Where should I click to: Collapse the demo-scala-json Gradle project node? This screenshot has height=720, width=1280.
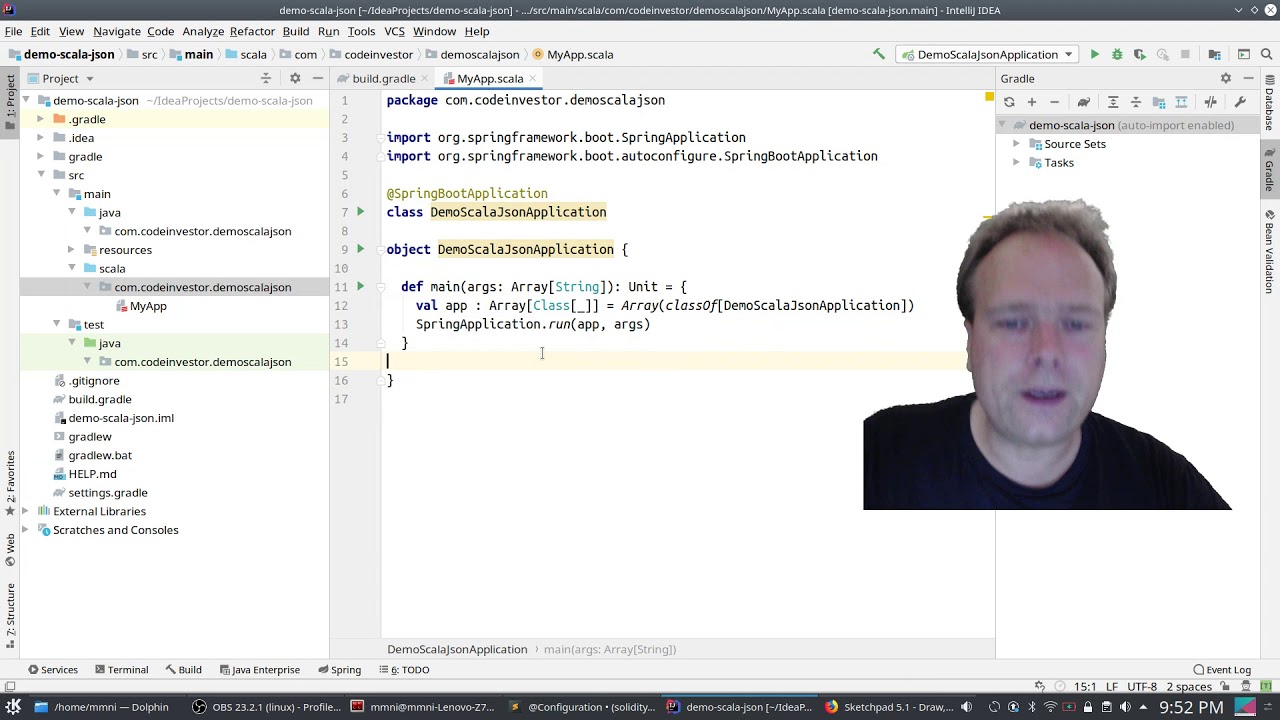tap(1002, 126)
